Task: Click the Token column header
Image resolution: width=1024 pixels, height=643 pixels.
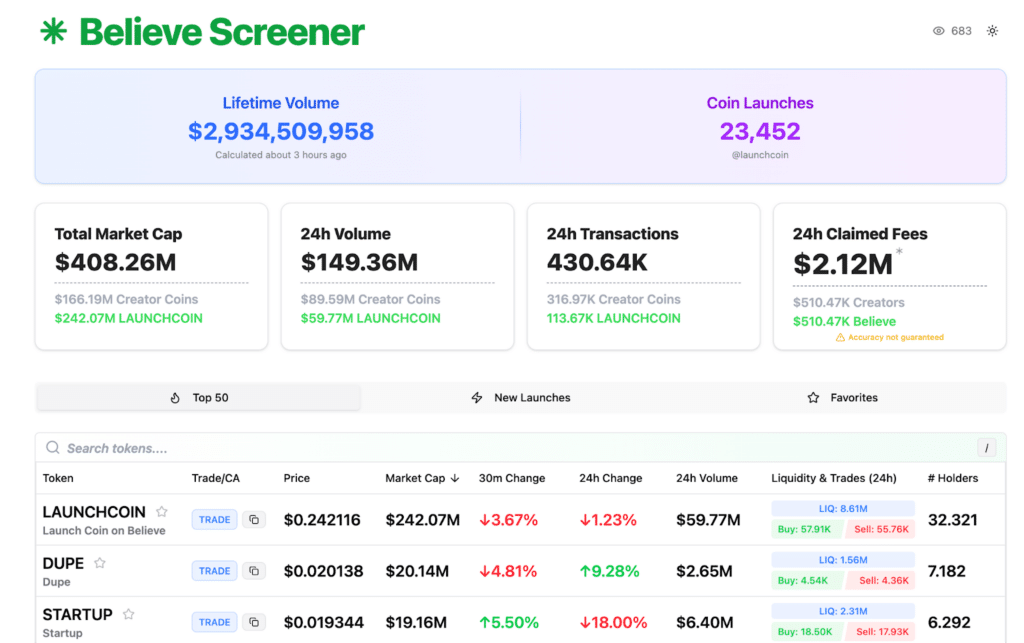Action: pos(58,478)
